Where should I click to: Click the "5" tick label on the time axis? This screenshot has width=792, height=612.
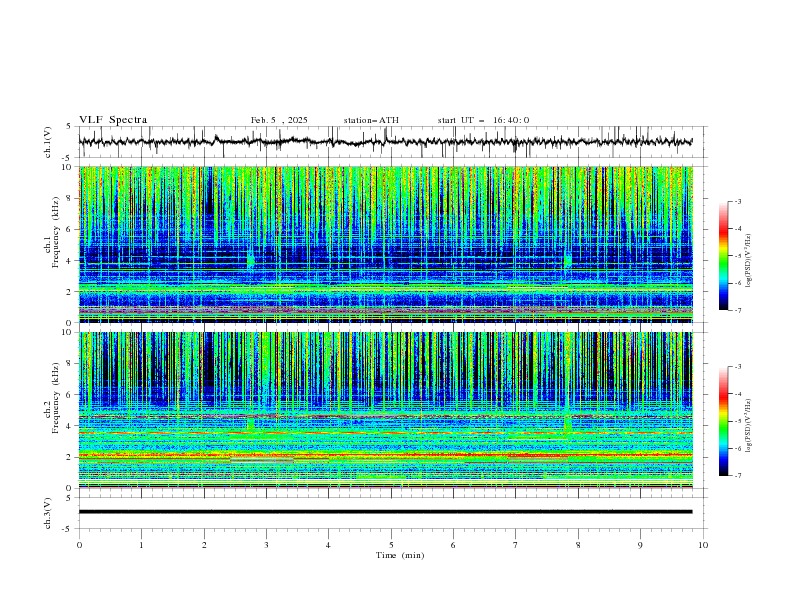click(391, 545)
